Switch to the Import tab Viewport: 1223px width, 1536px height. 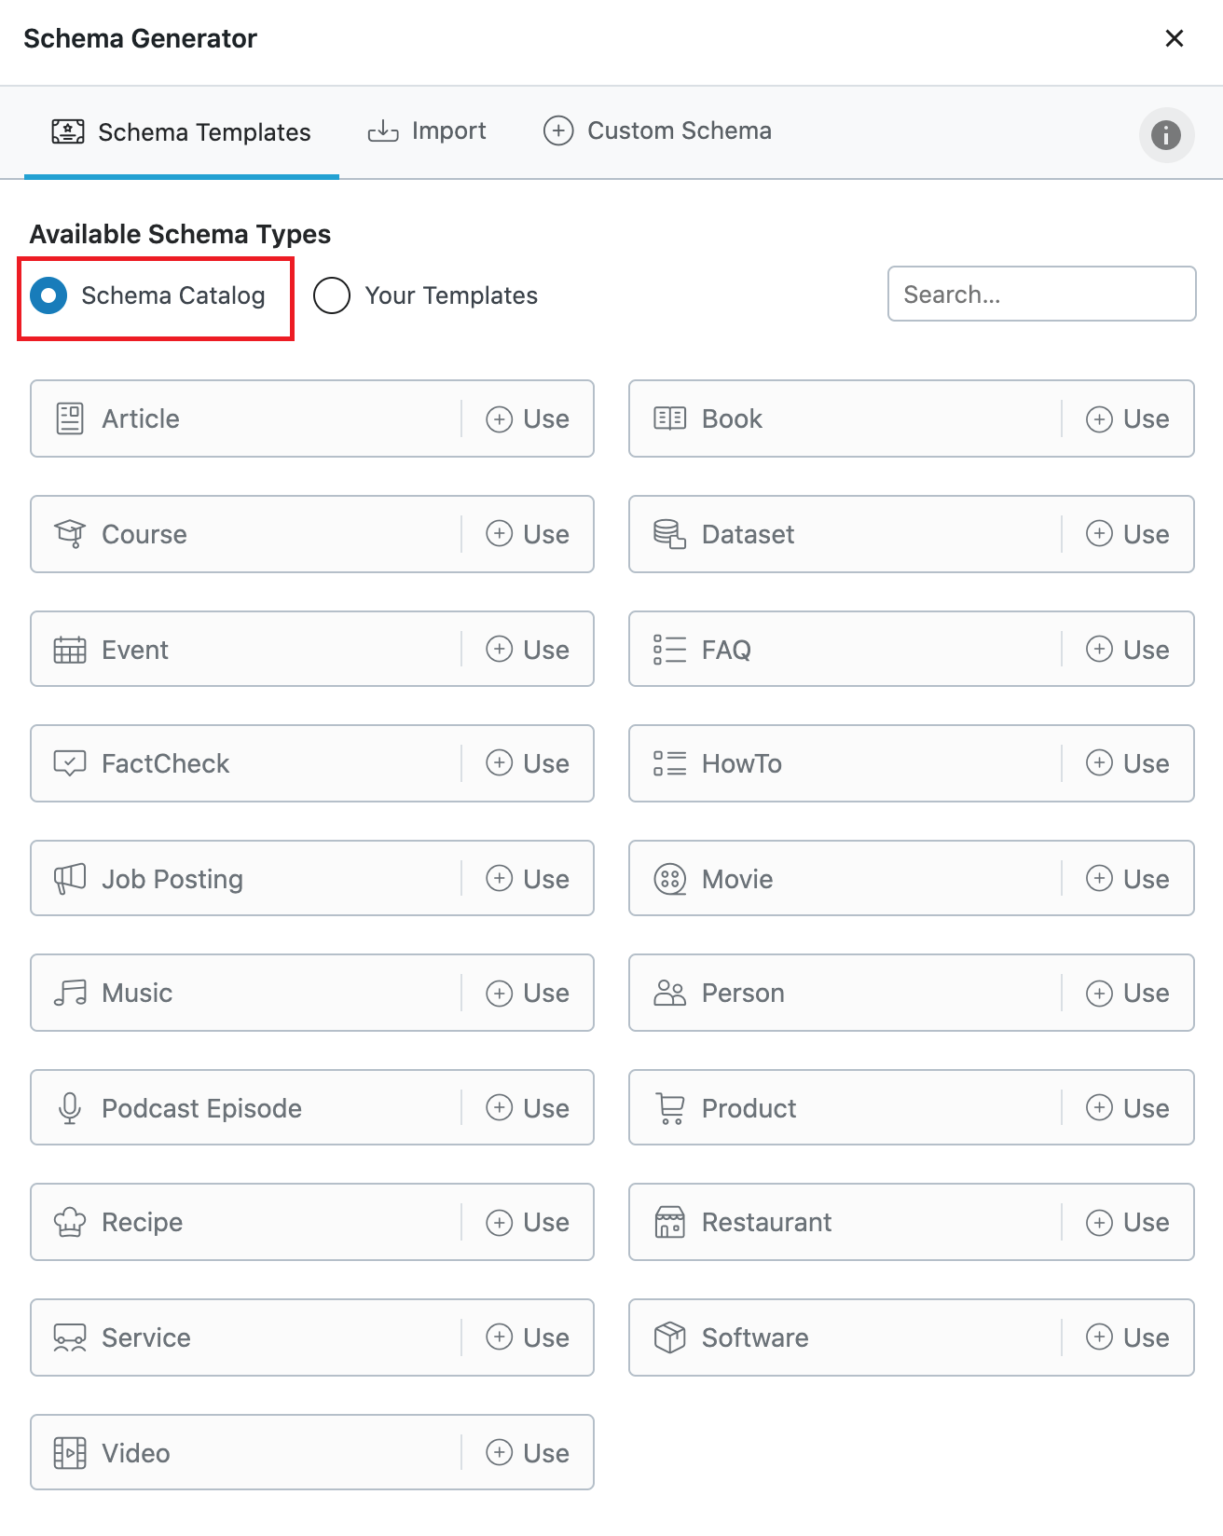(427, 131)
